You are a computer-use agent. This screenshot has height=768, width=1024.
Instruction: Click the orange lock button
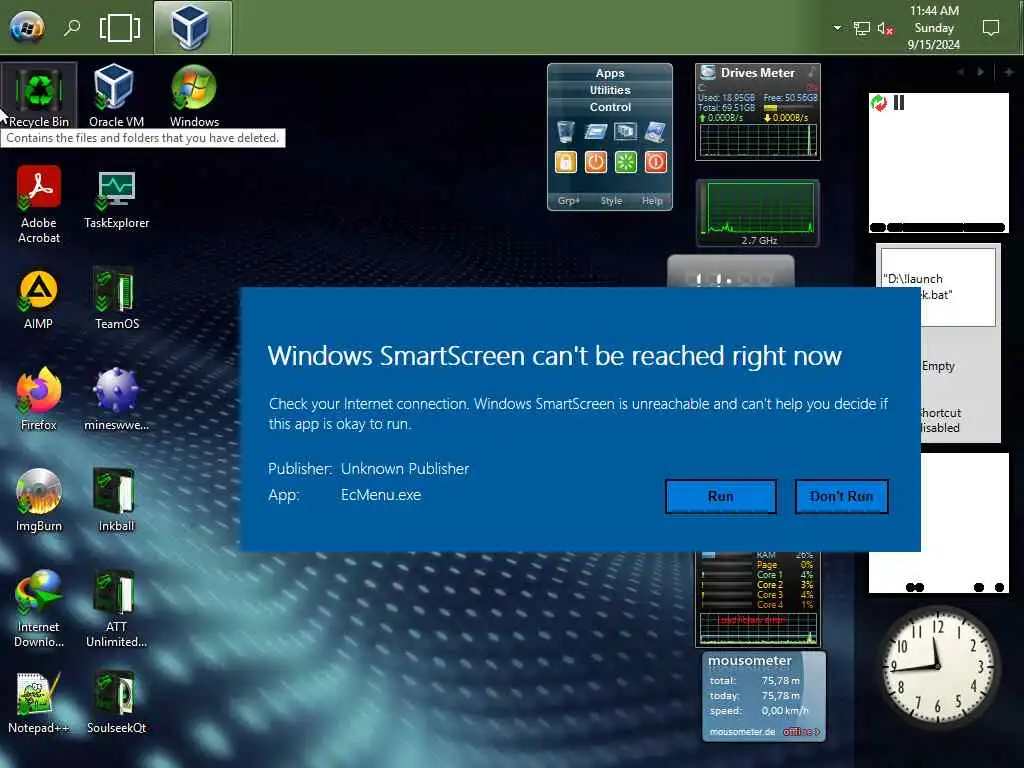click(566, 162)
